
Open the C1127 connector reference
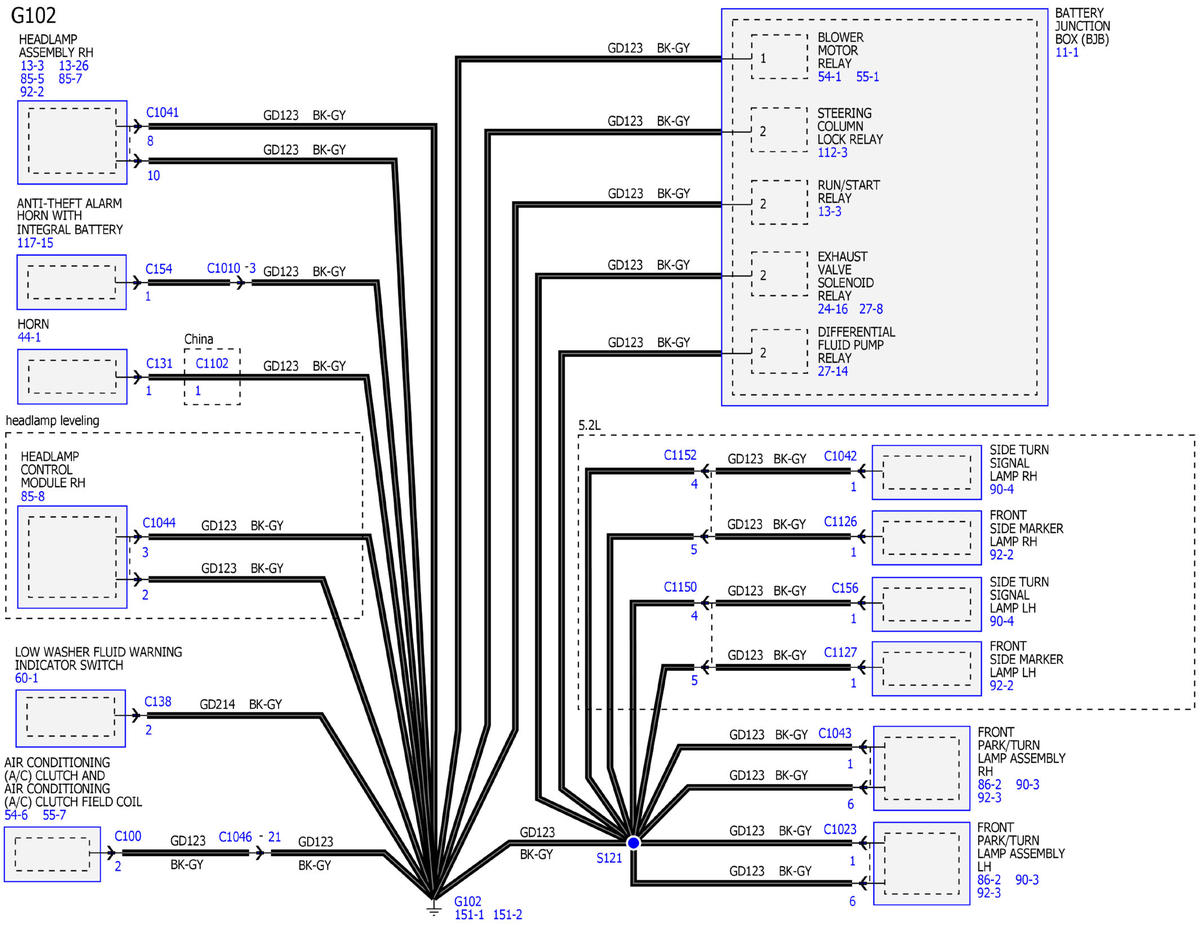[x=841, y=653]
